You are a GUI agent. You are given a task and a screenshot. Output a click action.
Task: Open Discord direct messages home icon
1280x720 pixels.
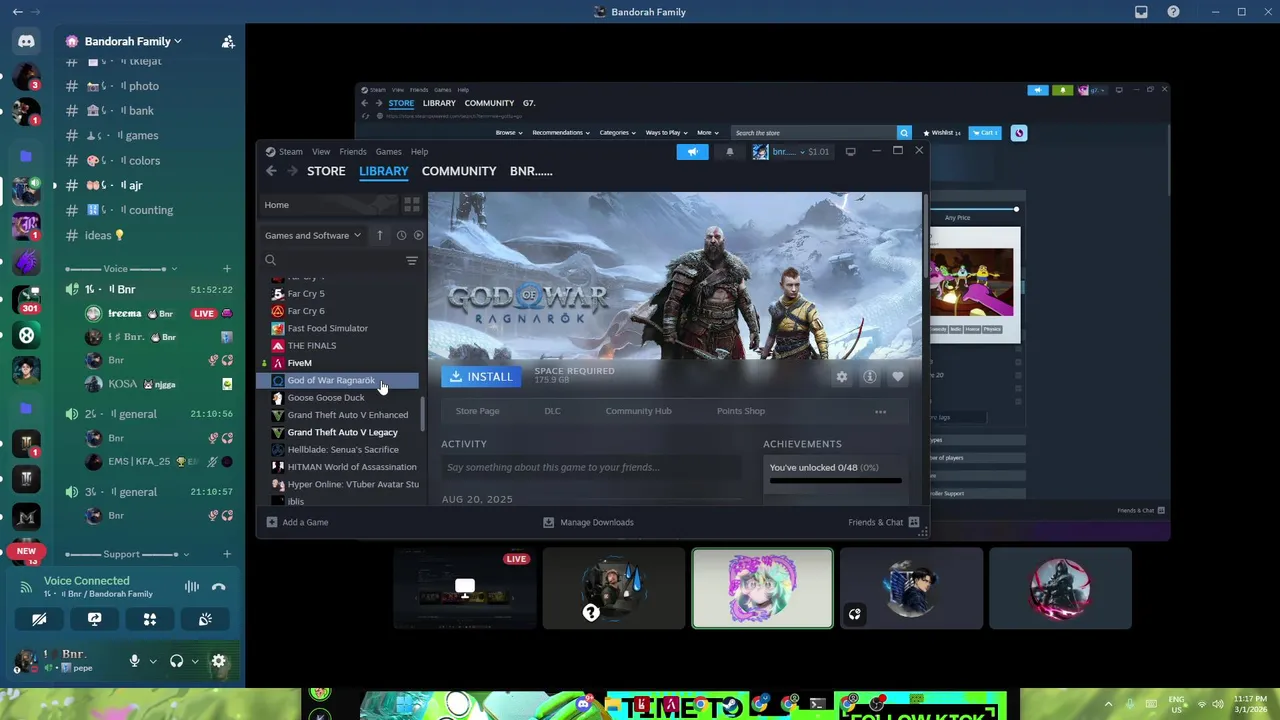click(x=26, y=41)
